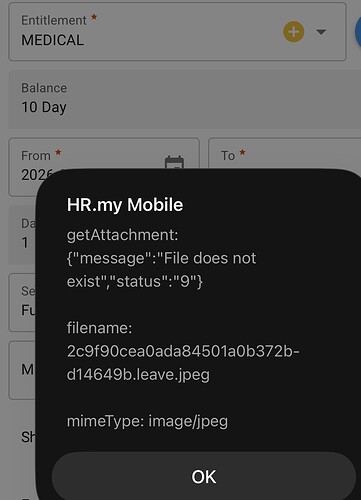Image resolution: width=361 pixels, height=500 pixels.
Task: Tap the Balance 10 Day field
Action: (184, 99)
